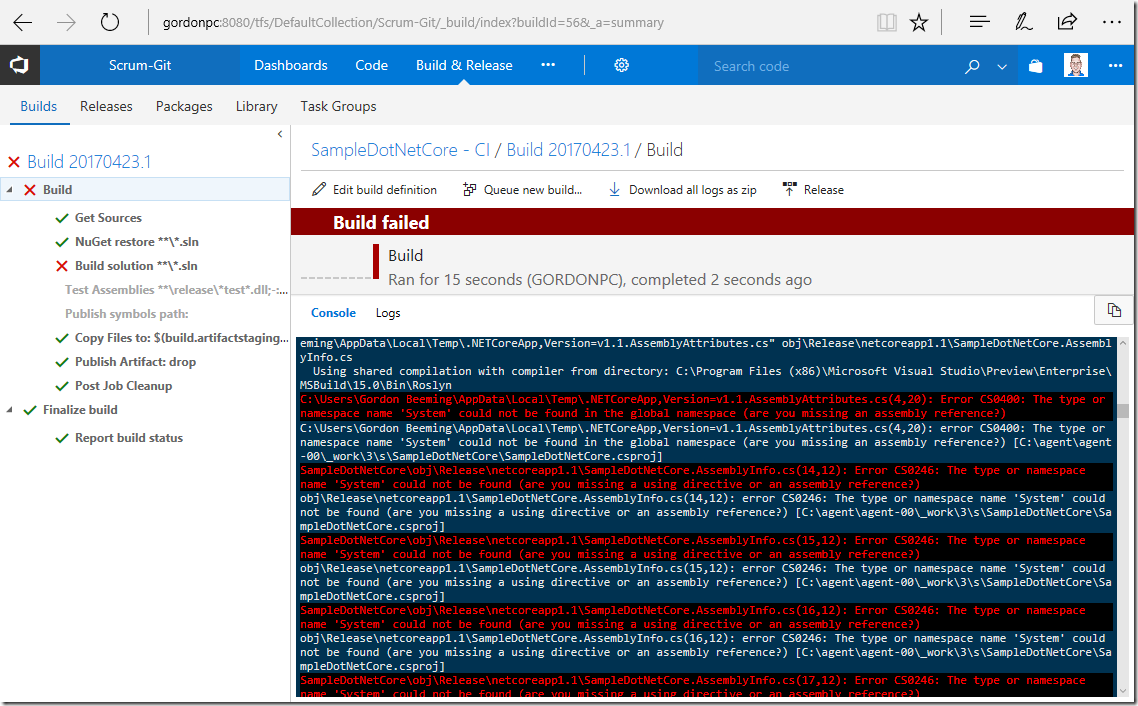Collapse the Finalize build tree node
The width and height of the screenshot is (1138, 706).
9,410
